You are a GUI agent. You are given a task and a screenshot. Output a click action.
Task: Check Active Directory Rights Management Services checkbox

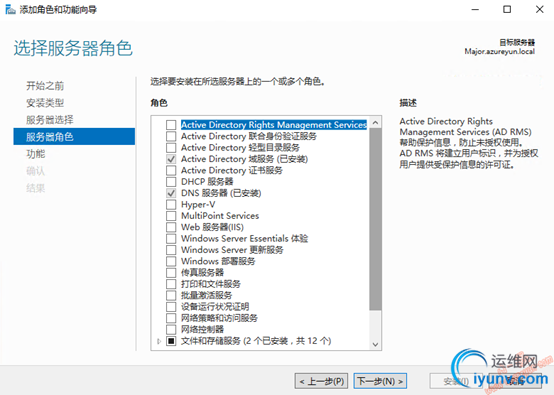pos(171,125)
